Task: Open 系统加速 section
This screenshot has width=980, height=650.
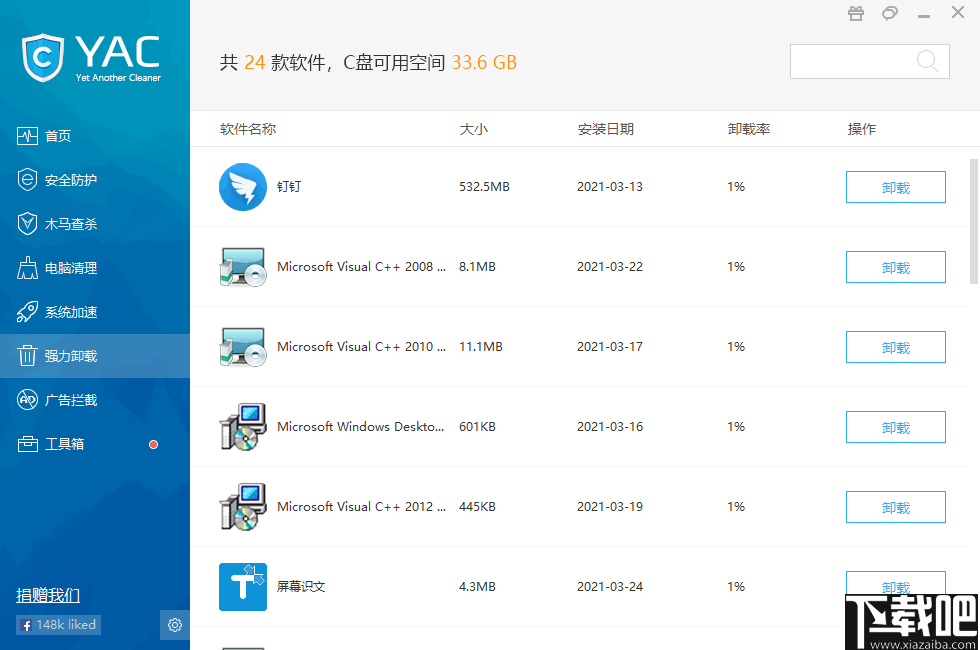Action: (95, 312)
